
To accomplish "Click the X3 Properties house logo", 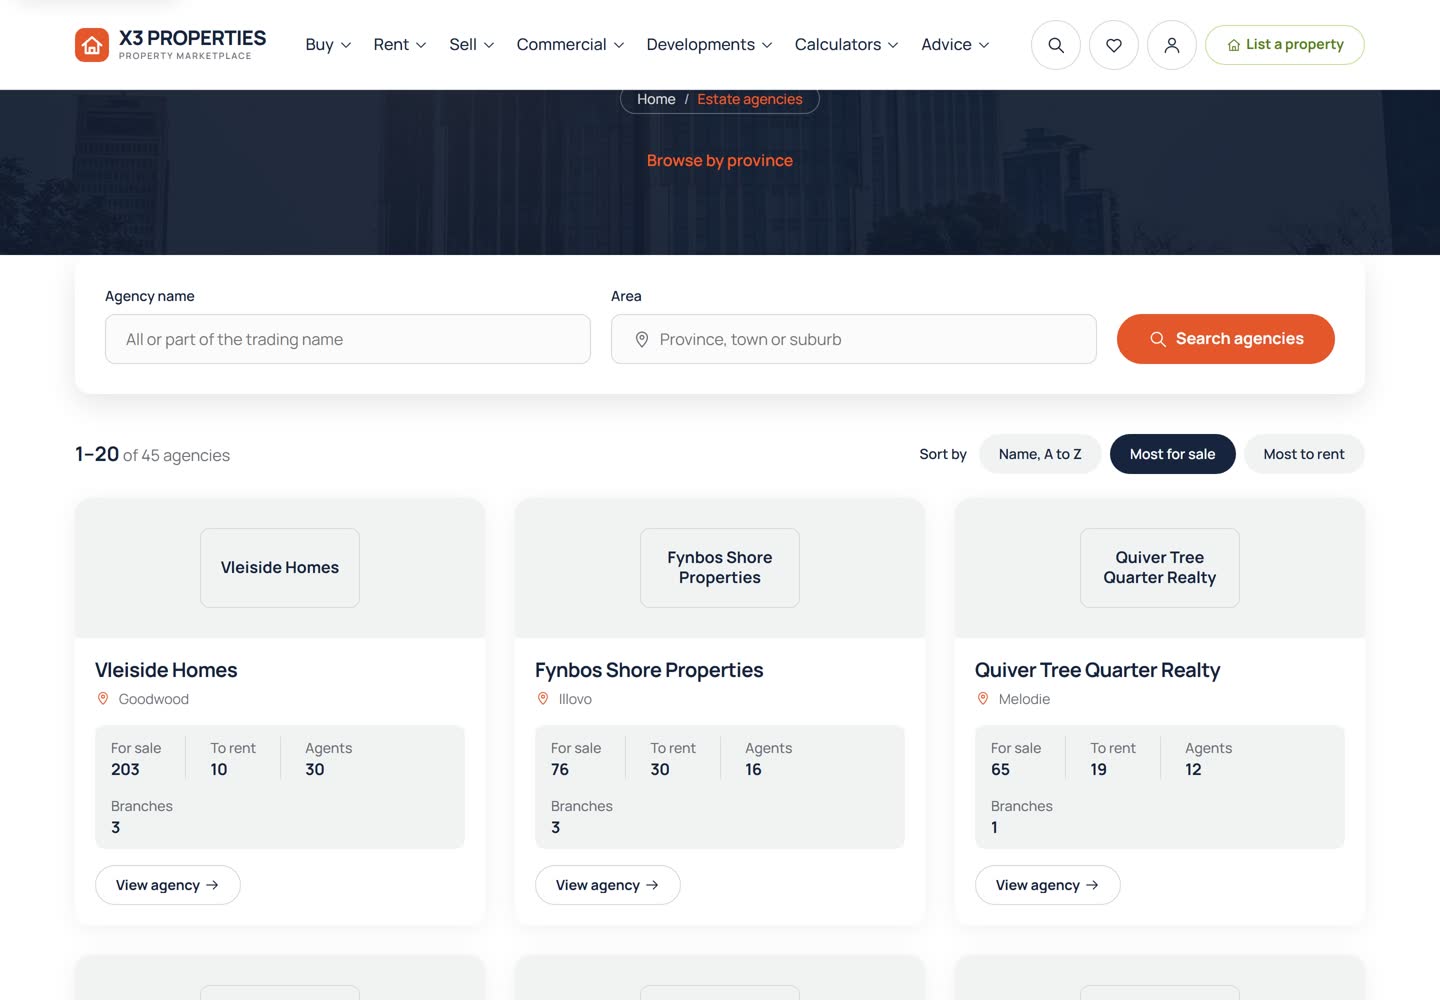I will [x=92, y=44].
